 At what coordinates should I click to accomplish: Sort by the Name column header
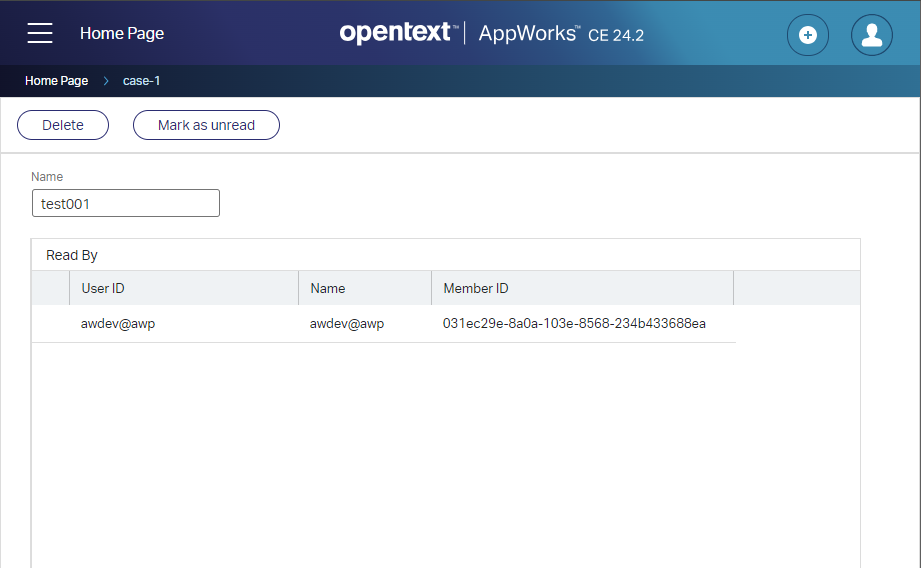click(x=328, y=288)
